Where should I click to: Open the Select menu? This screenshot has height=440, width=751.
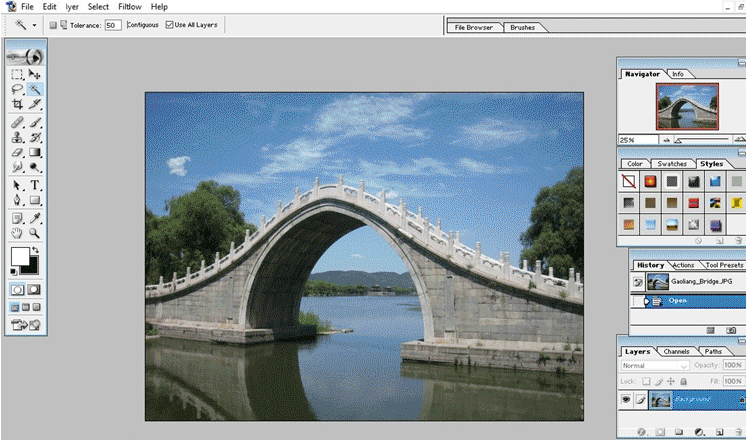(x=98, y=7)
